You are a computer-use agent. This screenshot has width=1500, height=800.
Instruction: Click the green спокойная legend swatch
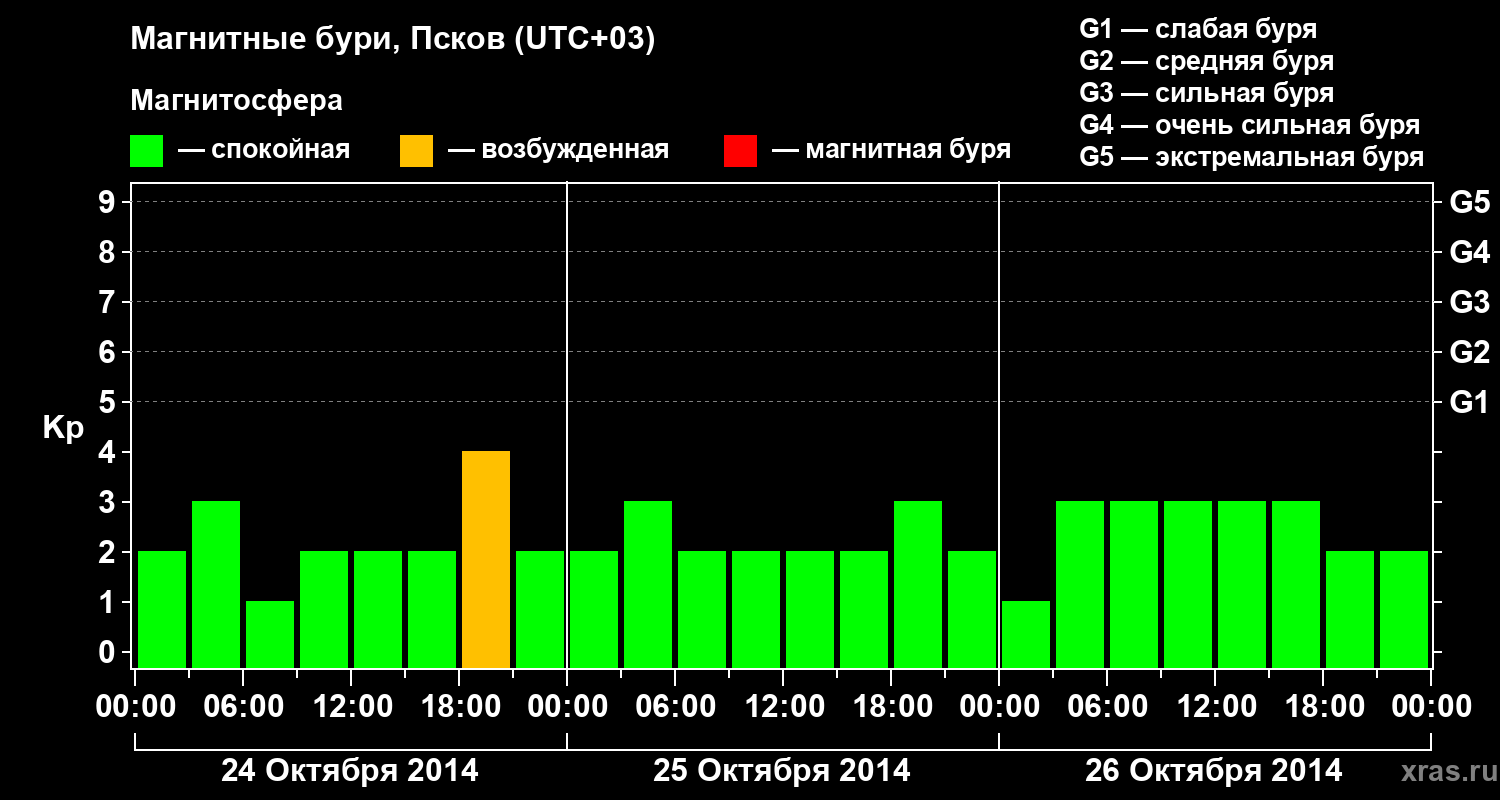coord(146,151)
